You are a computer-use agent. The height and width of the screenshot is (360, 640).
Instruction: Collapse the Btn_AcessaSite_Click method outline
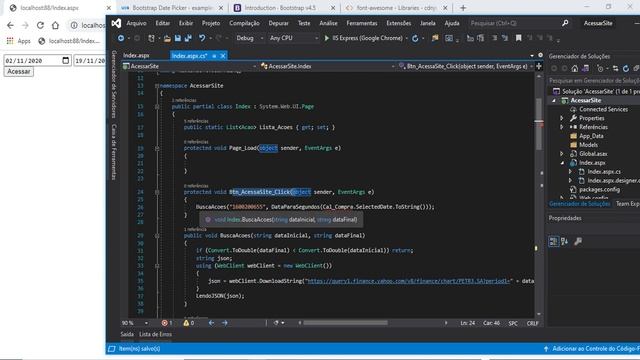tap(157, 192)
